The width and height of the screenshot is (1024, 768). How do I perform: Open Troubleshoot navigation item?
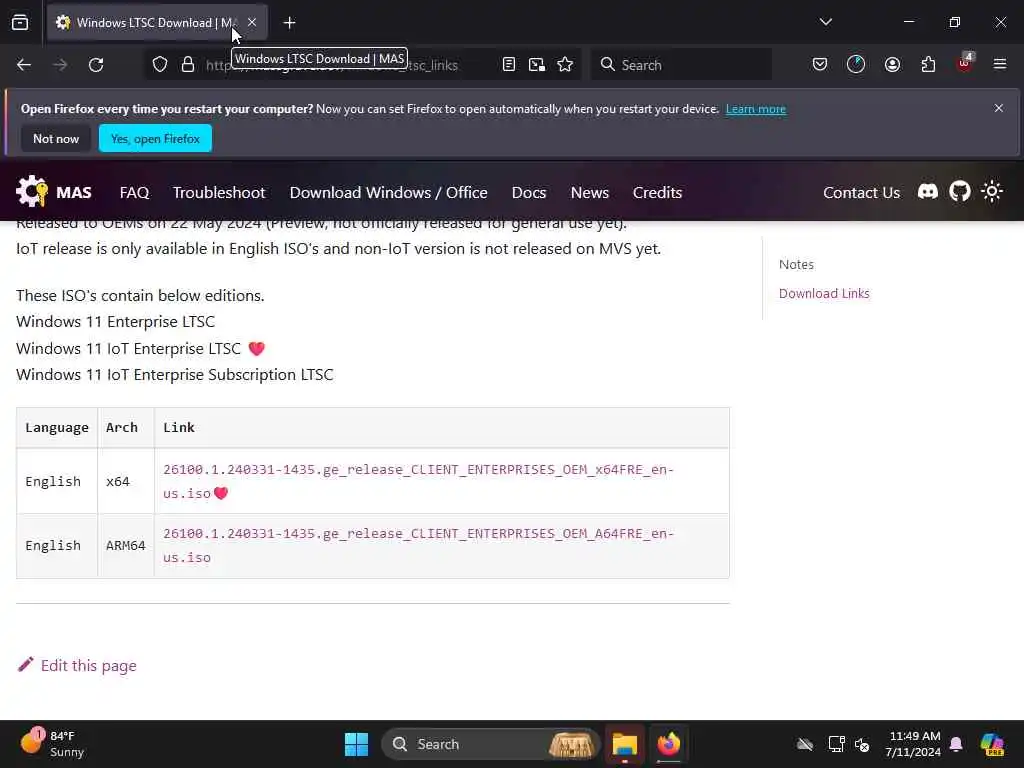[x=219, y=193]
